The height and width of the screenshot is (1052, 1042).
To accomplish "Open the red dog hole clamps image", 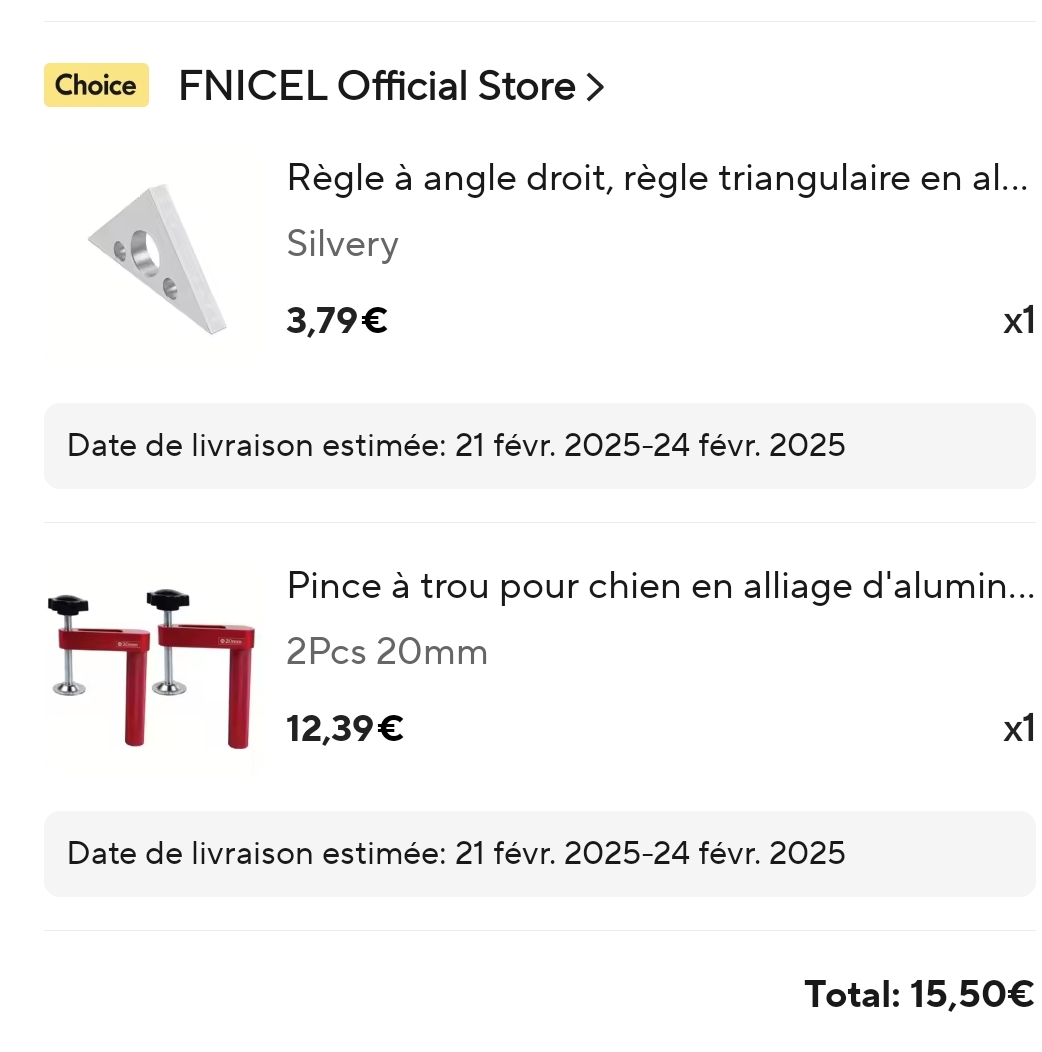I will pyautogui.click(x=150, y=667).
